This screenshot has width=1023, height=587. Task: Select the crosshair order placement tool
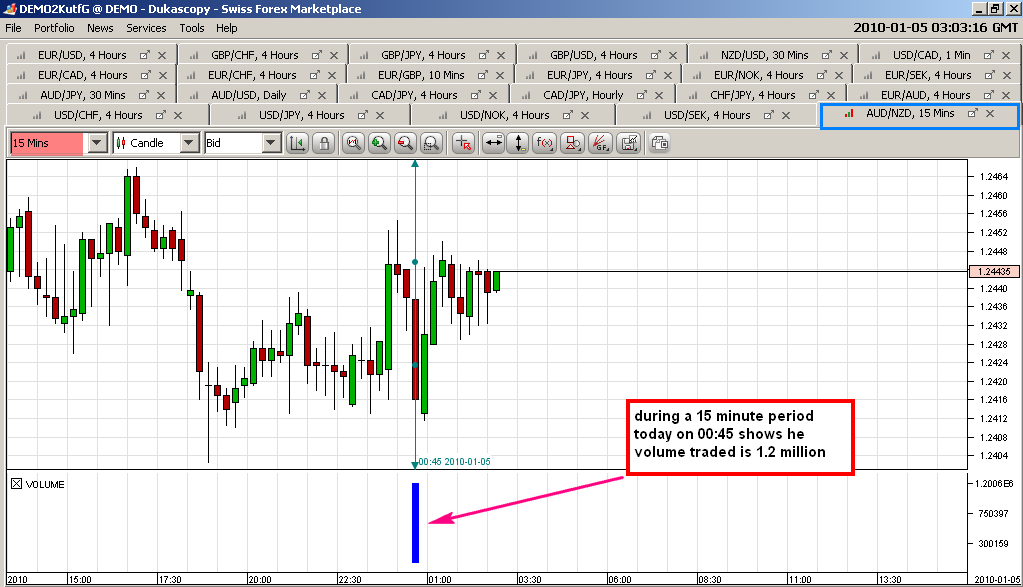pyautogui.click(x=461, y=143)
